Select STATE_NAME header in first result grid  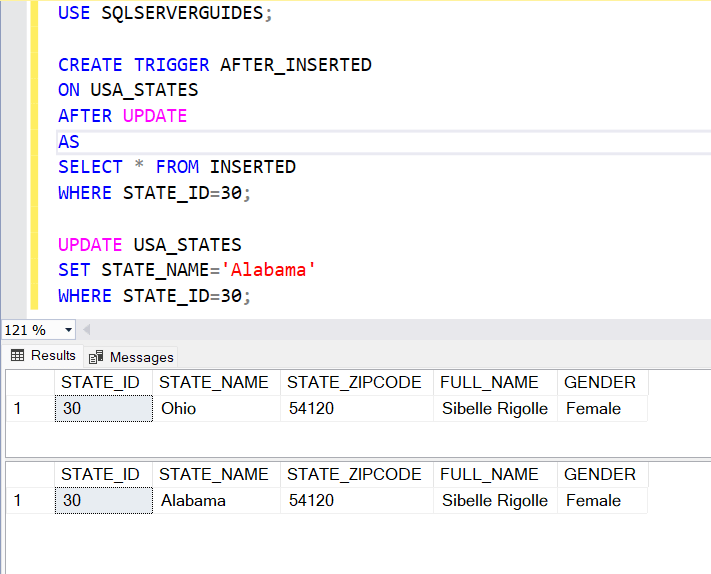(x=216, y=382)
